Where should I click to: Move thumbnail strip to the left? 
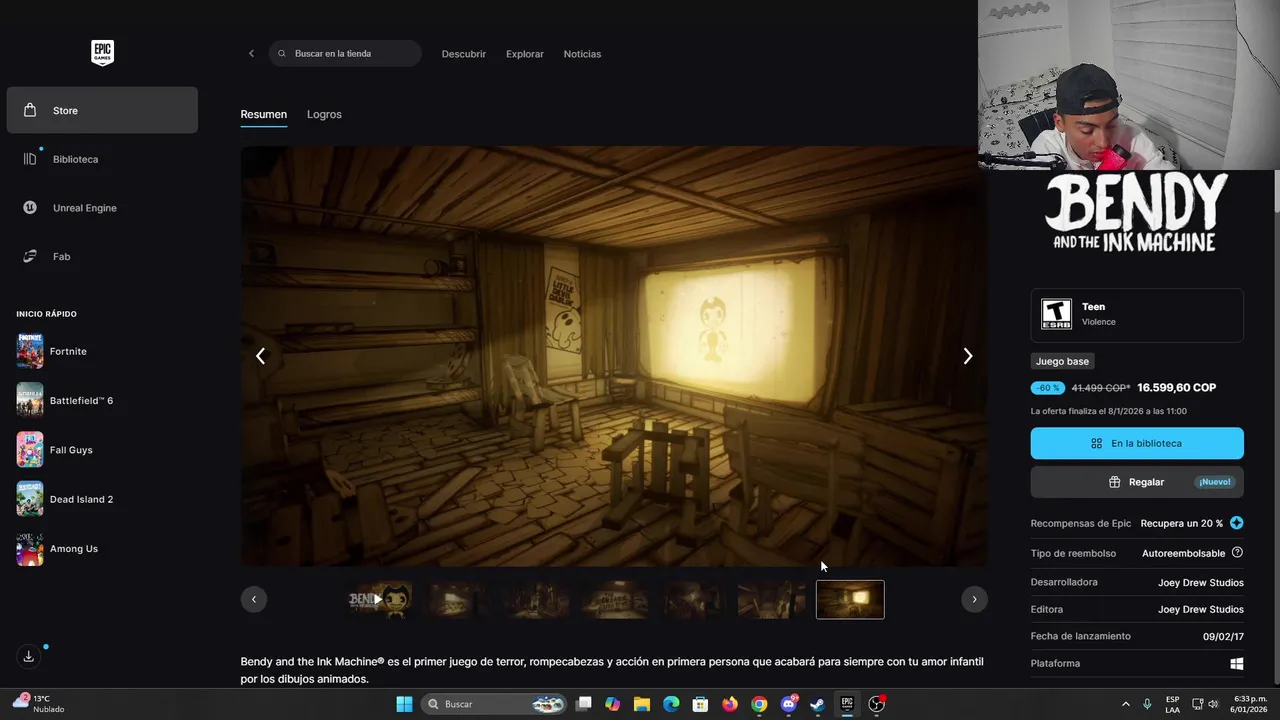tap(254, 599)
